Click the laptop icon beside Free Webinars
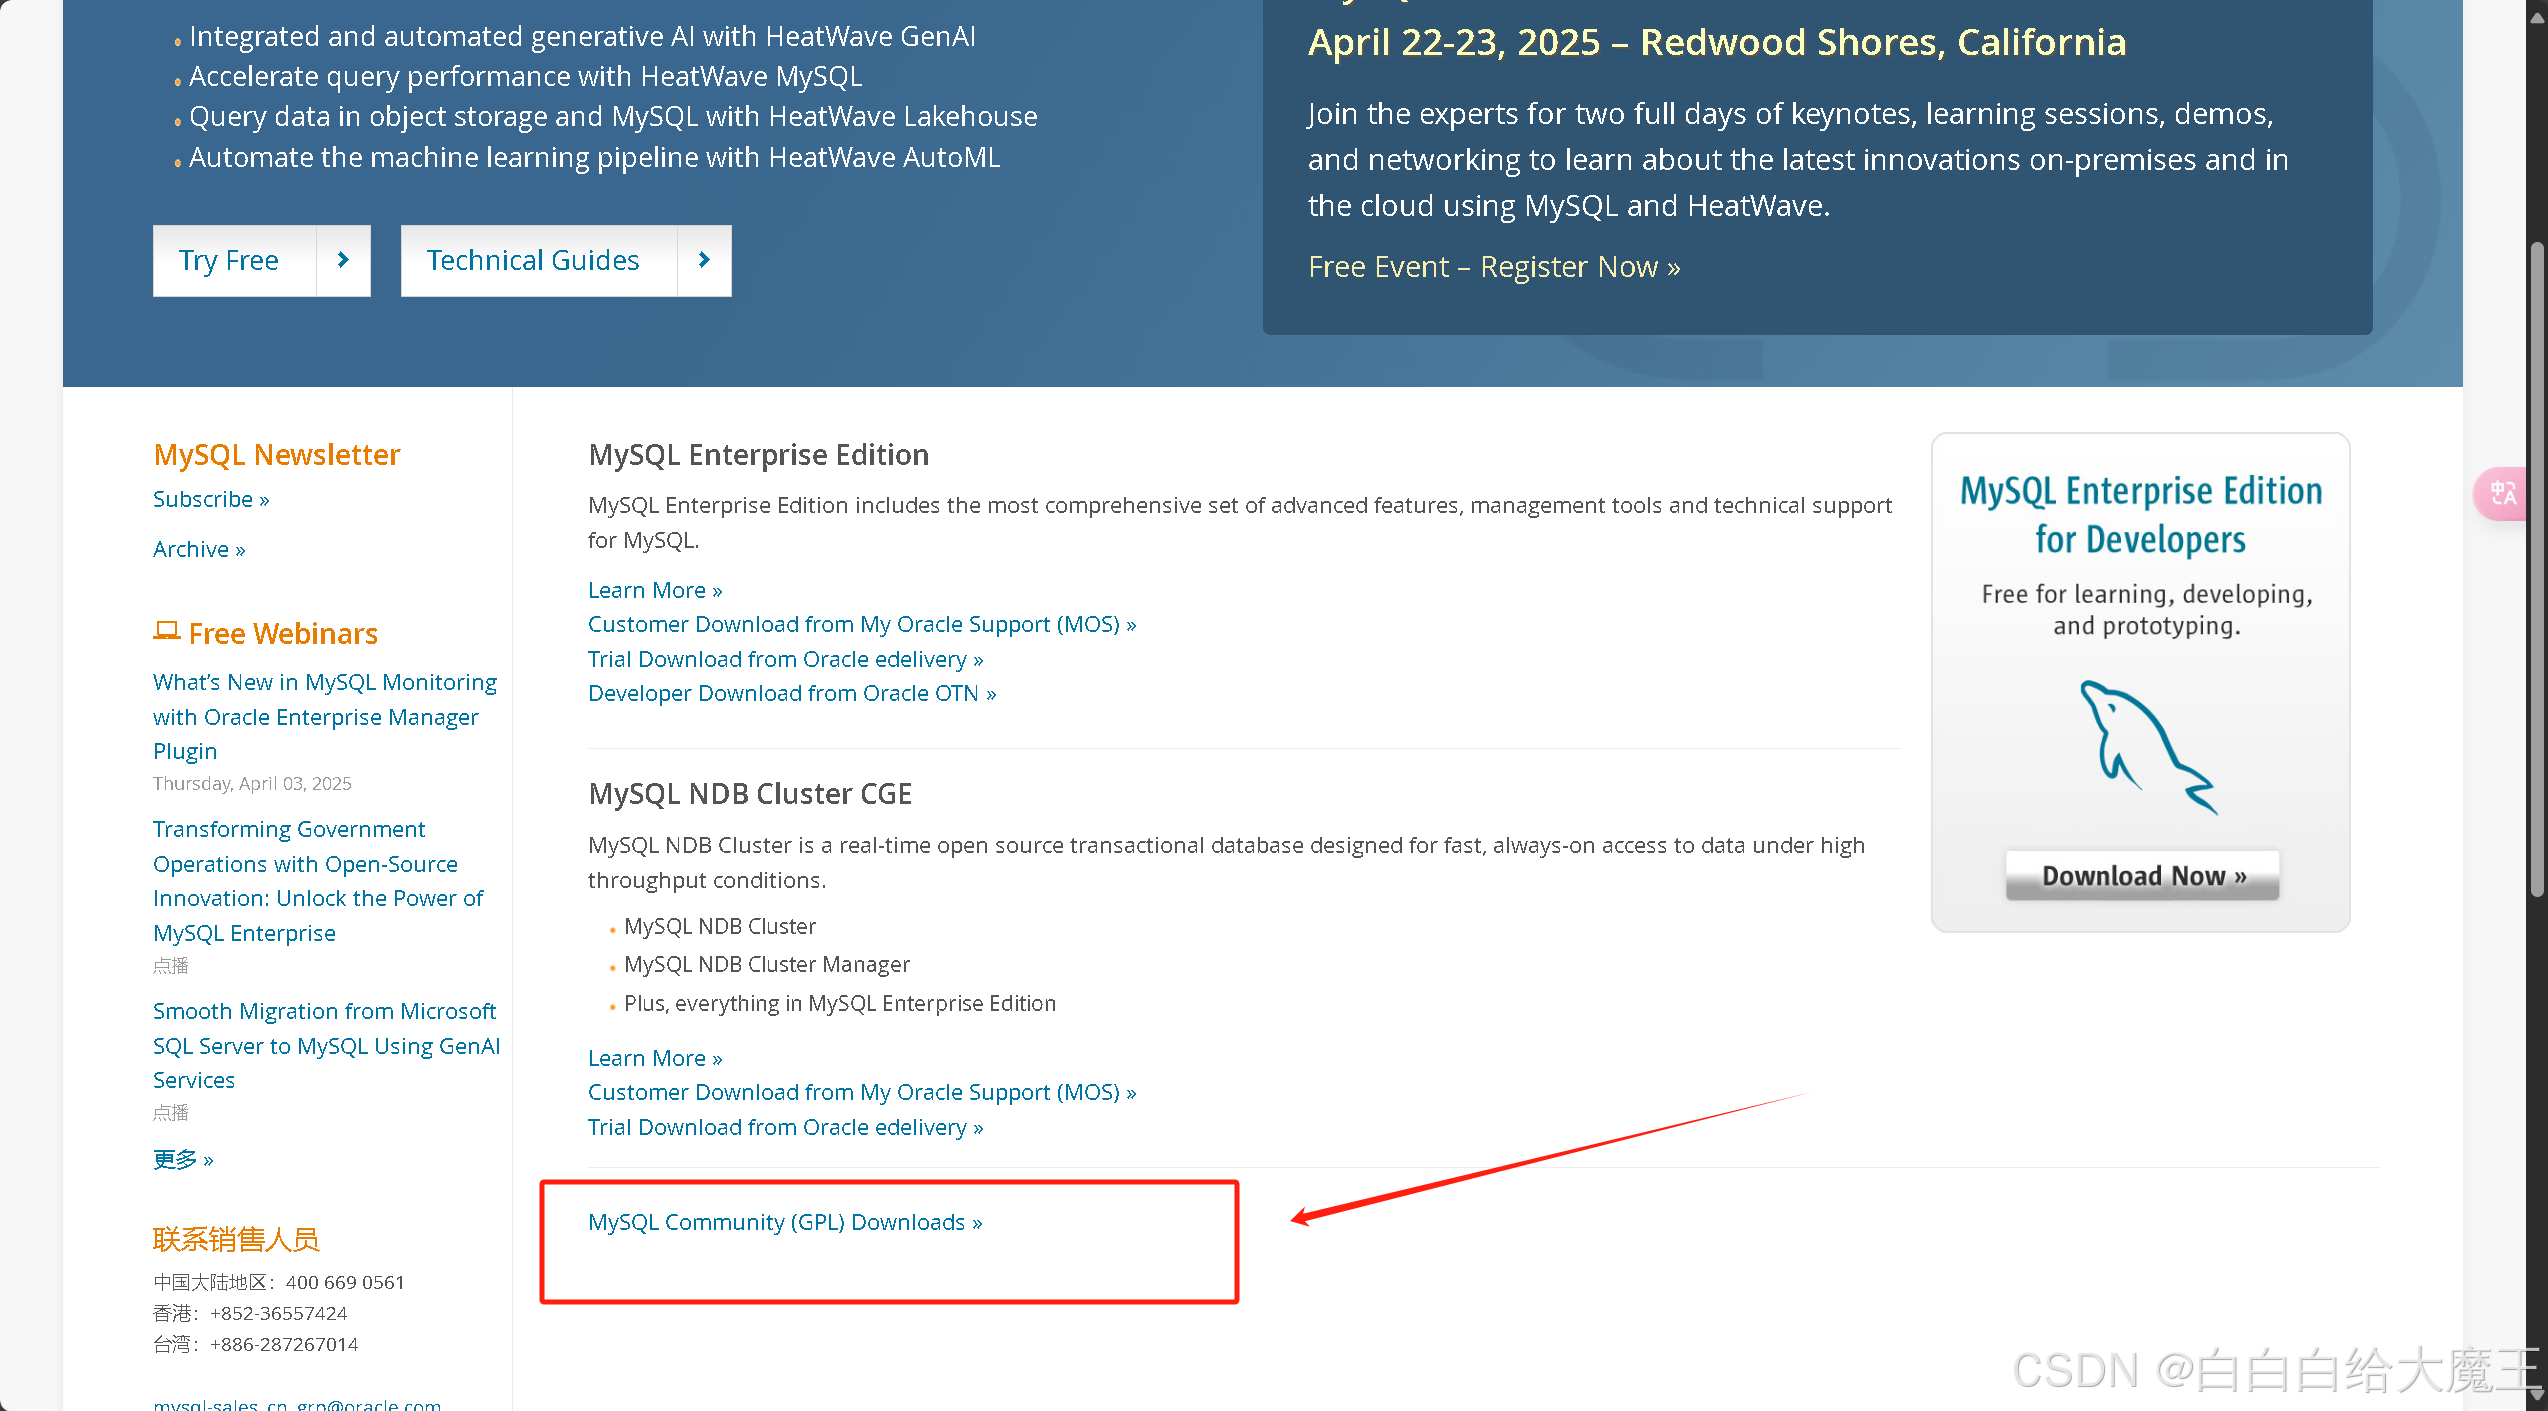The image size is (2548, 1411). [x=166, y=630]
